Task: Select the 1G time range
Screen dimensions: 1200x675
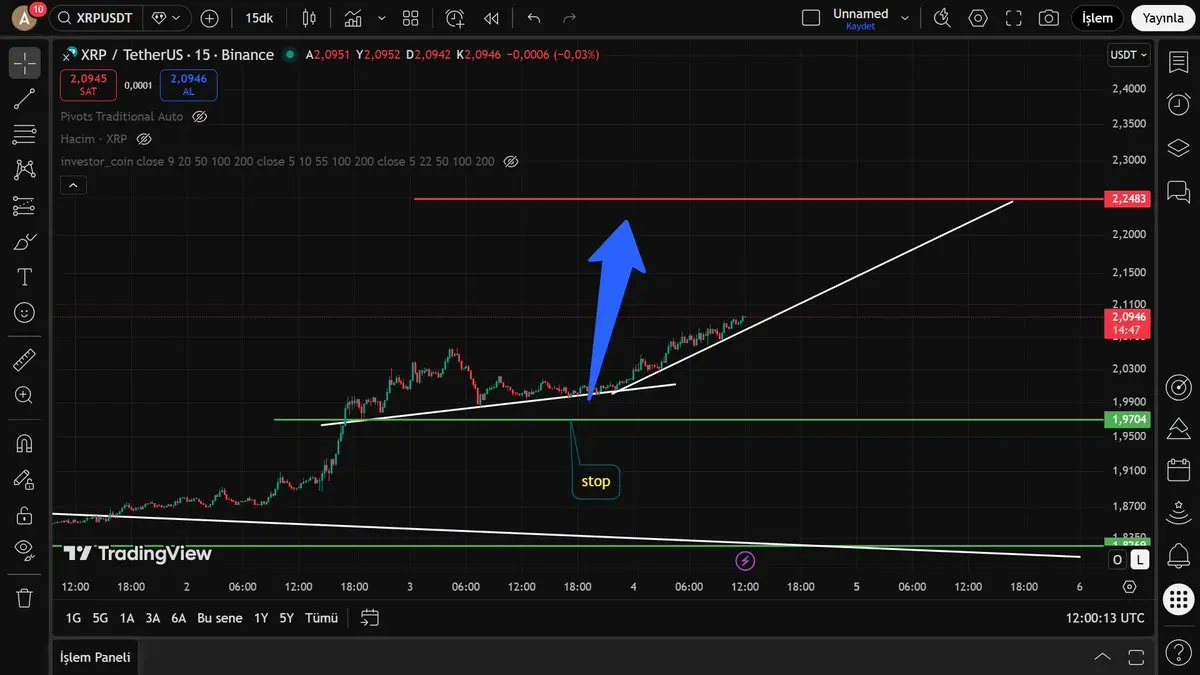Action: pos(73,618)
